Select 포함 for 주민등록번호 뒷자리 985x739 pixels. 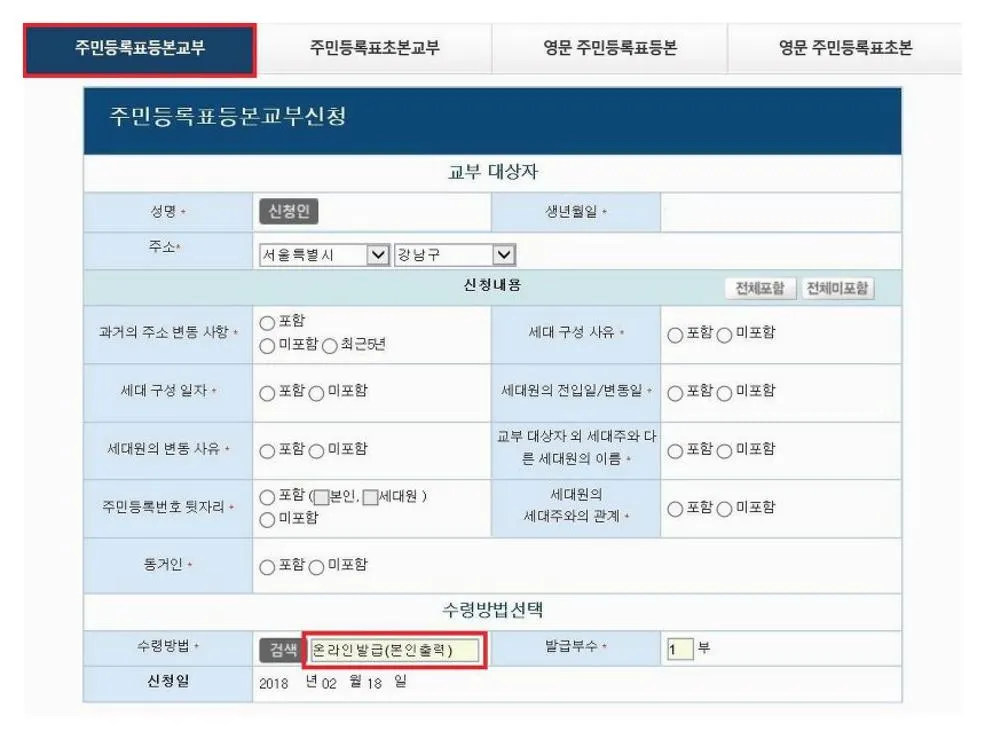click(x=267, y=497)
